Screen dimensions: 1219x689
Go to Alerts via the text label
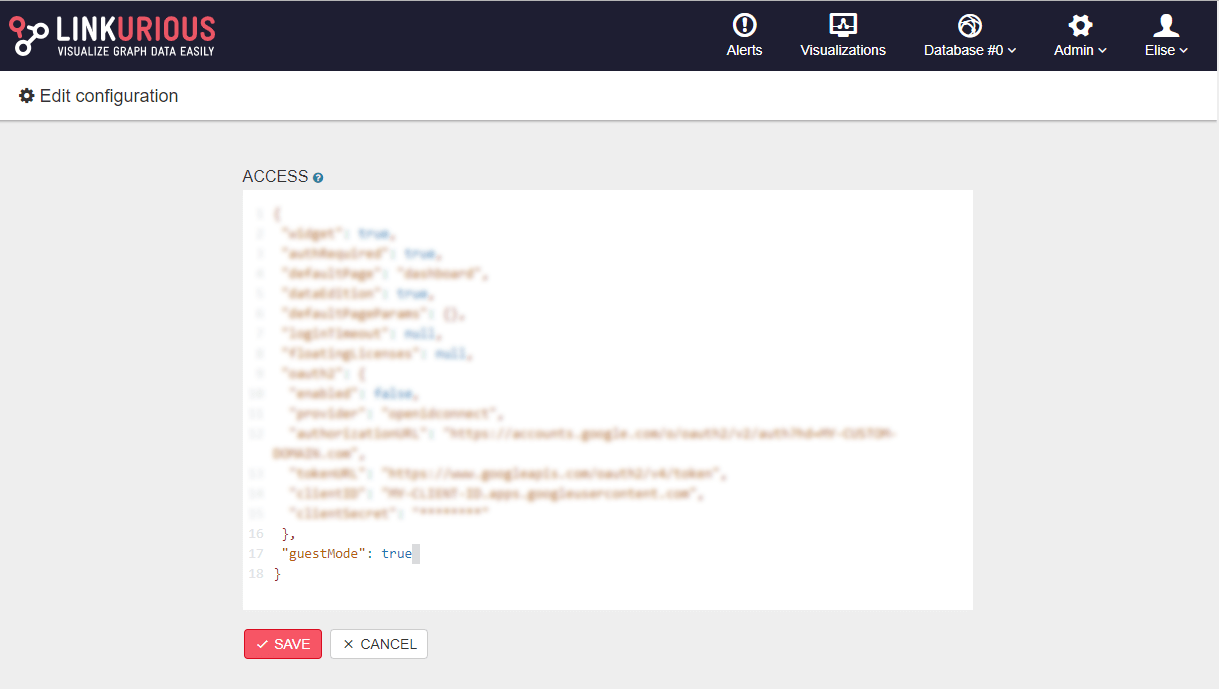click(744, 50)
